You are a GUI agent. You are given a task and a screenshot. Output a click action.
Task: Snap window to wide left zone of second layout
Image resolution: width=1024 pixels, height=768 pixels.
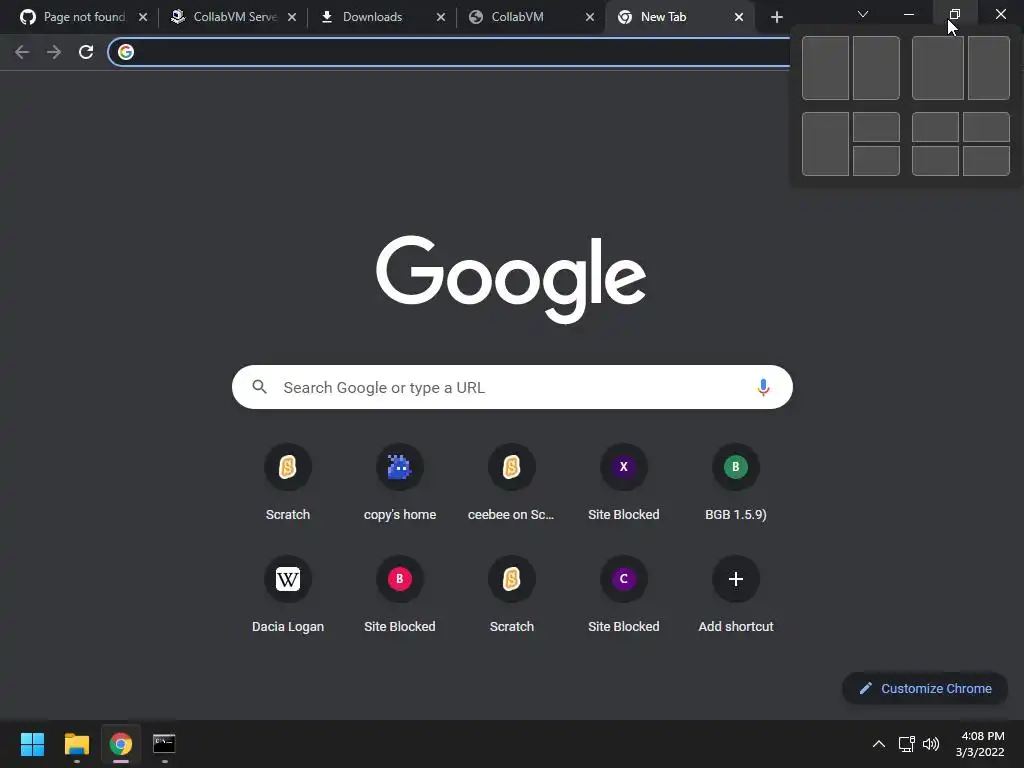tap(938, 68)
